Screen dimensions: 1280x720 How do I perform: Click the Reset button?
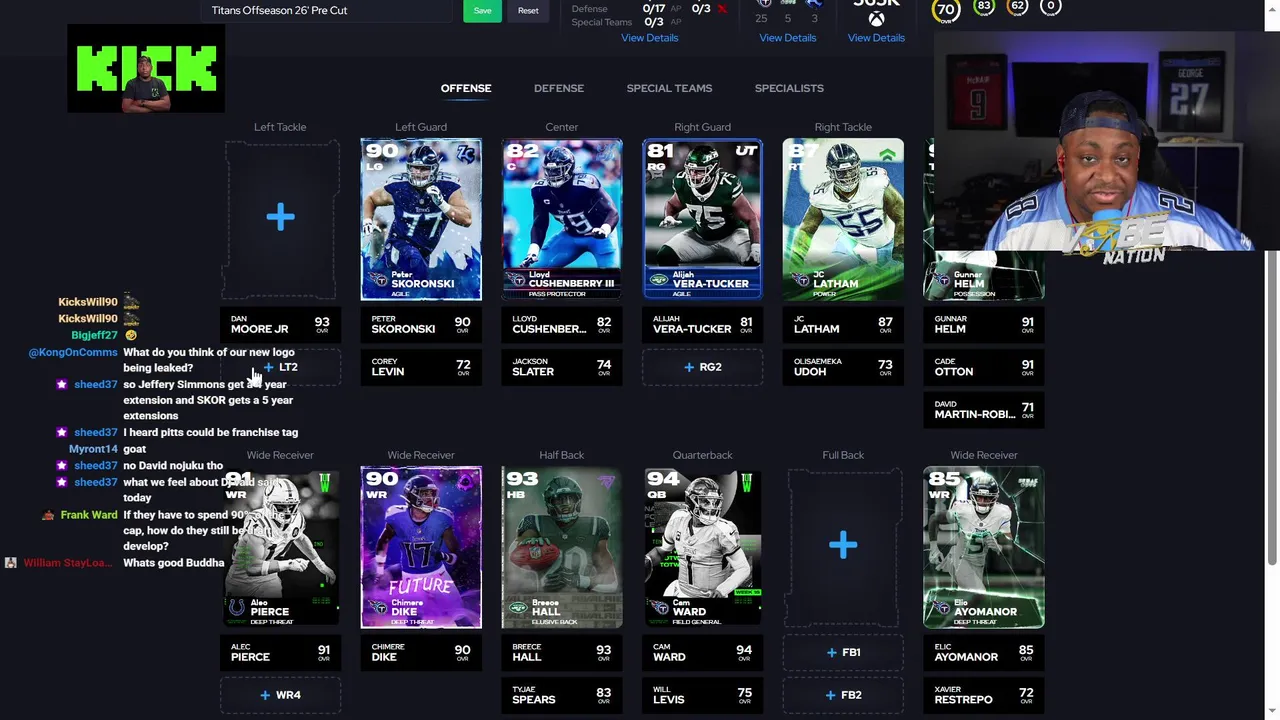pos(528,10)
